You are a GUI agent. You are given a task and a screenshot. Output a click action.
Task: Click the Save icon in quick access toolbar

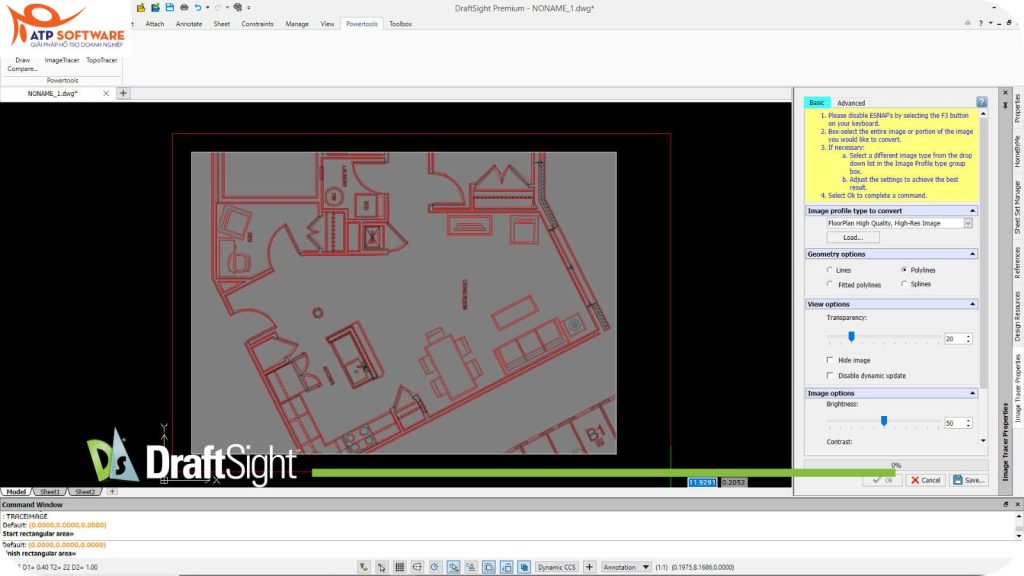click(x=169, y=7)
